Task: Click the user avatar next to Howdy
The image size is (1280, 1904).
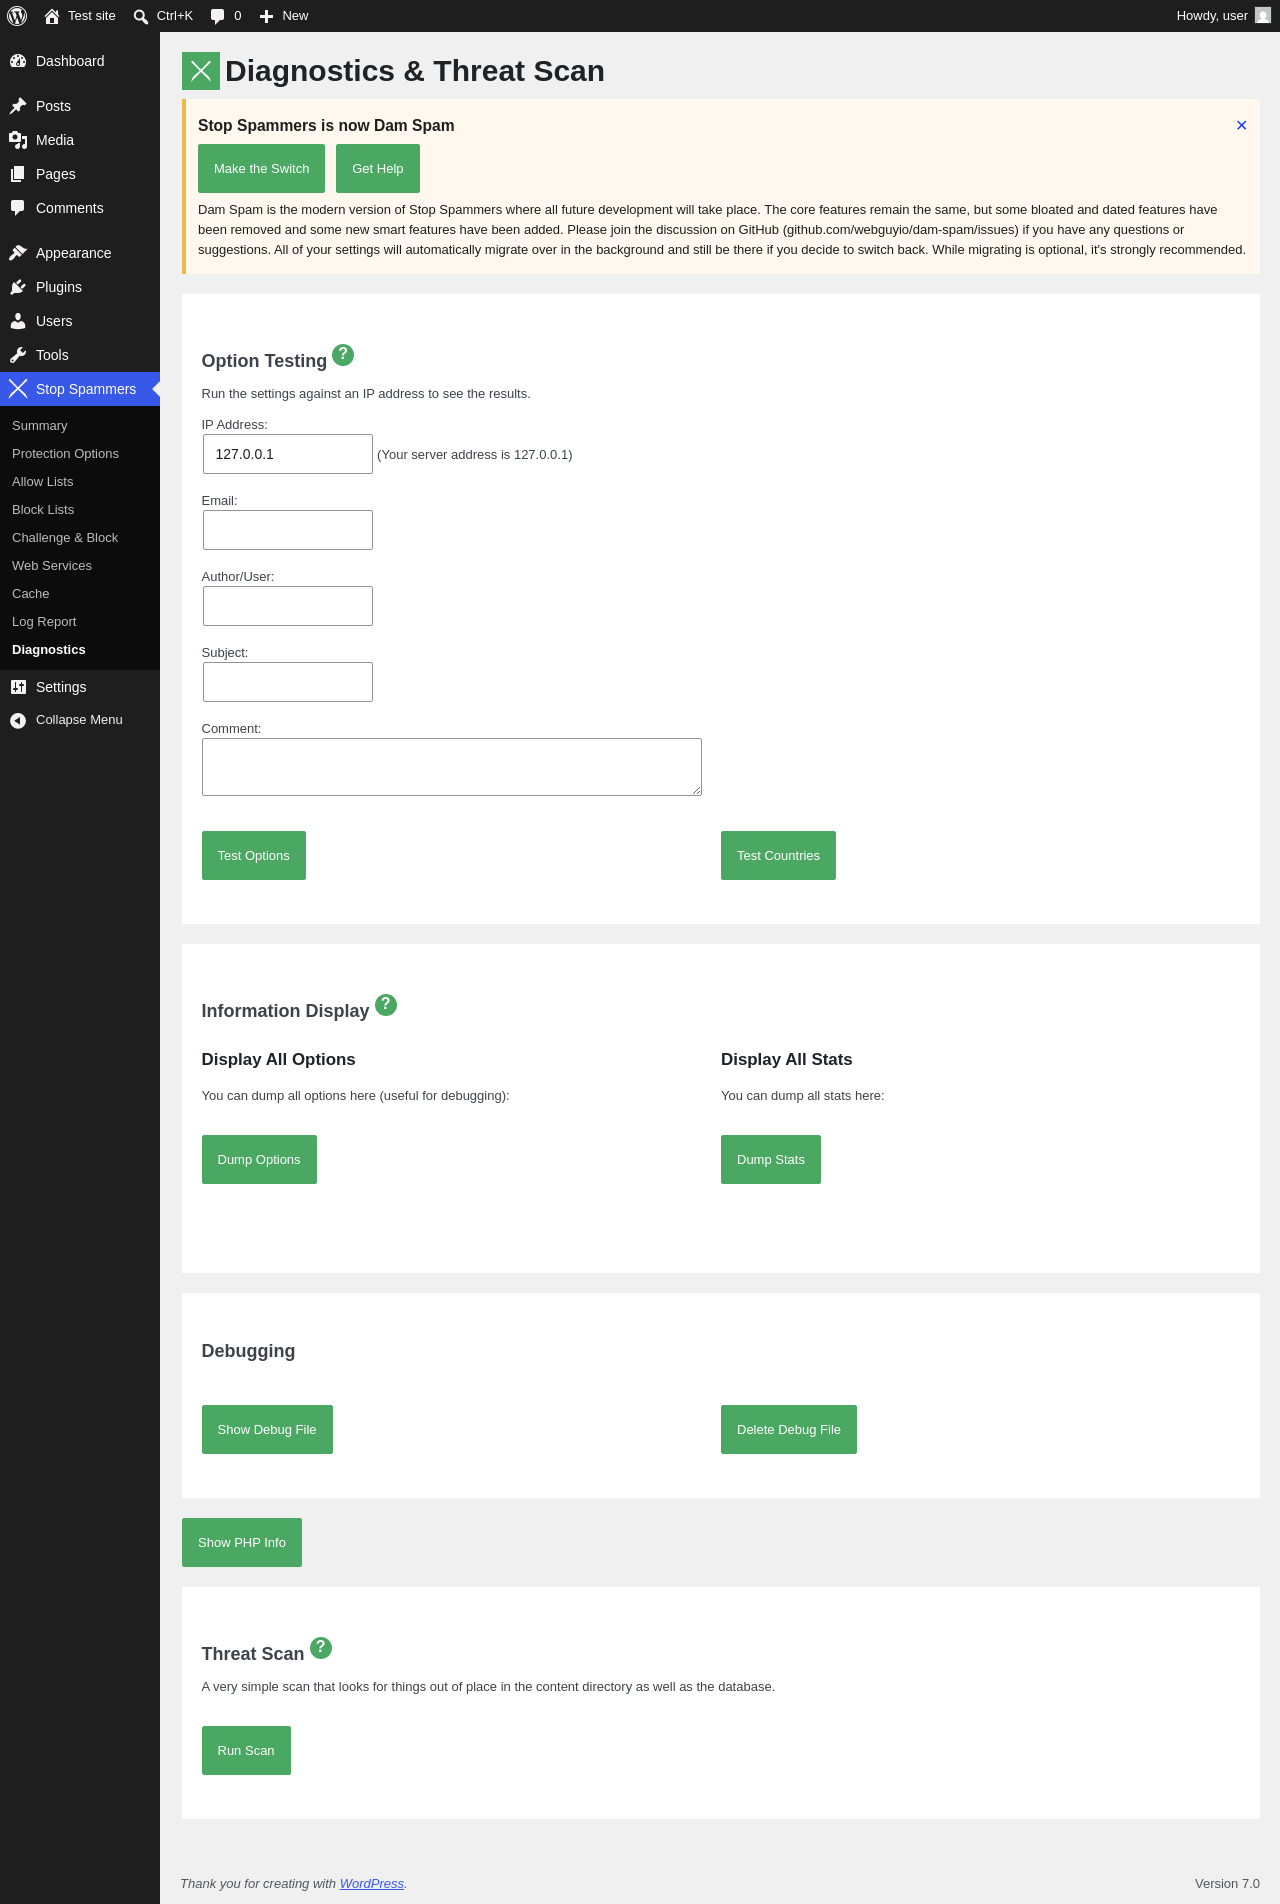Action: 1263,16
